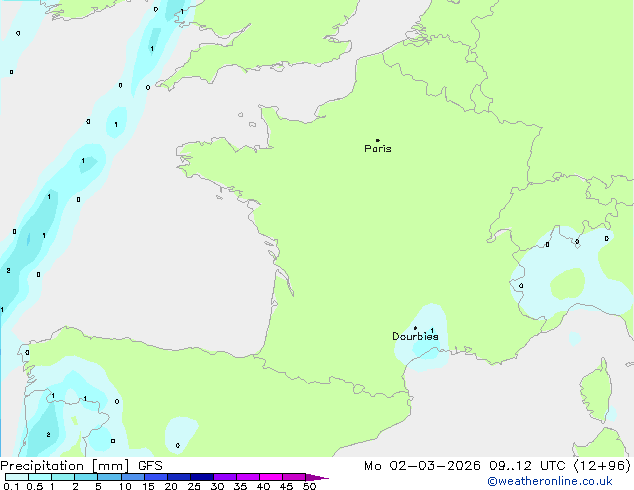The height and width of the screenshot is (490, 634).
Task: Pick the 1–2 mm legend swatch
Action: coord(63,477)
